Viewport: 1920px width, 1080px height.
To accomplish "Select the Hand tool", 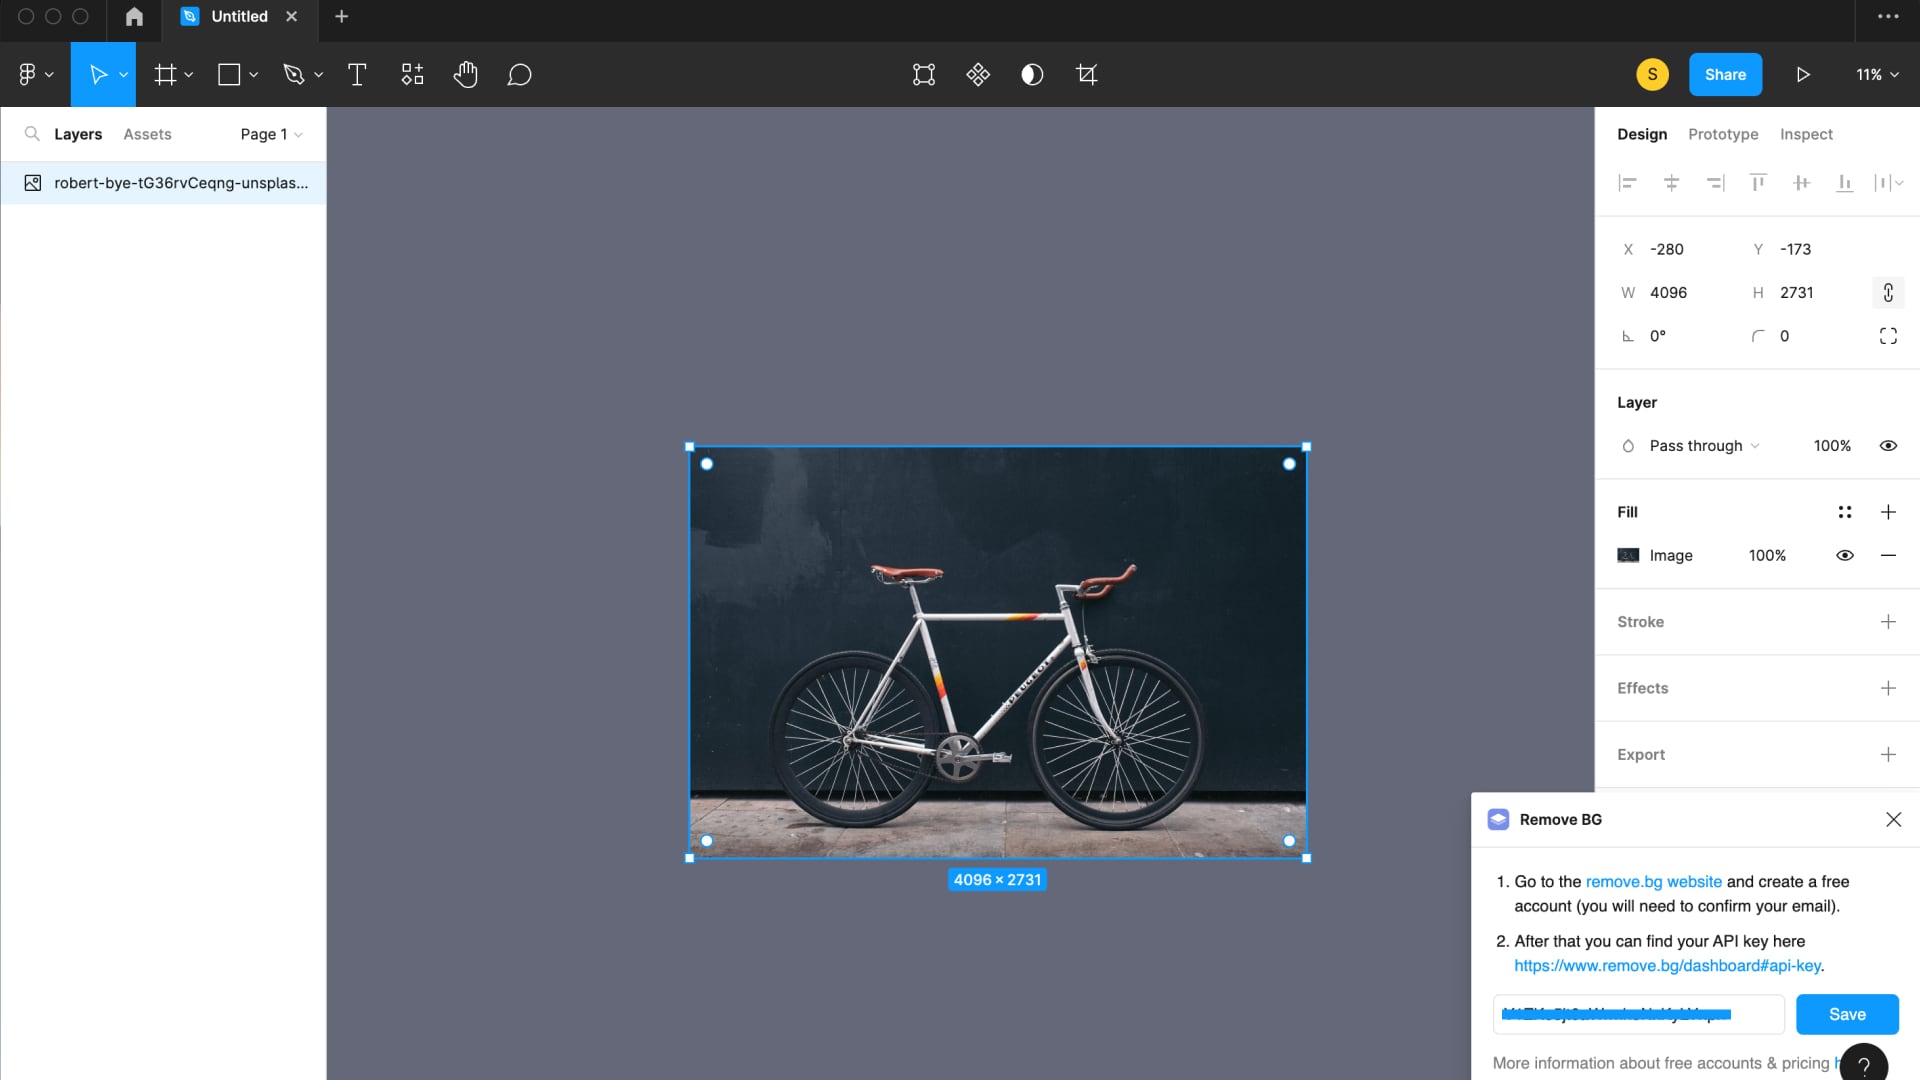I will click(465, 75).
